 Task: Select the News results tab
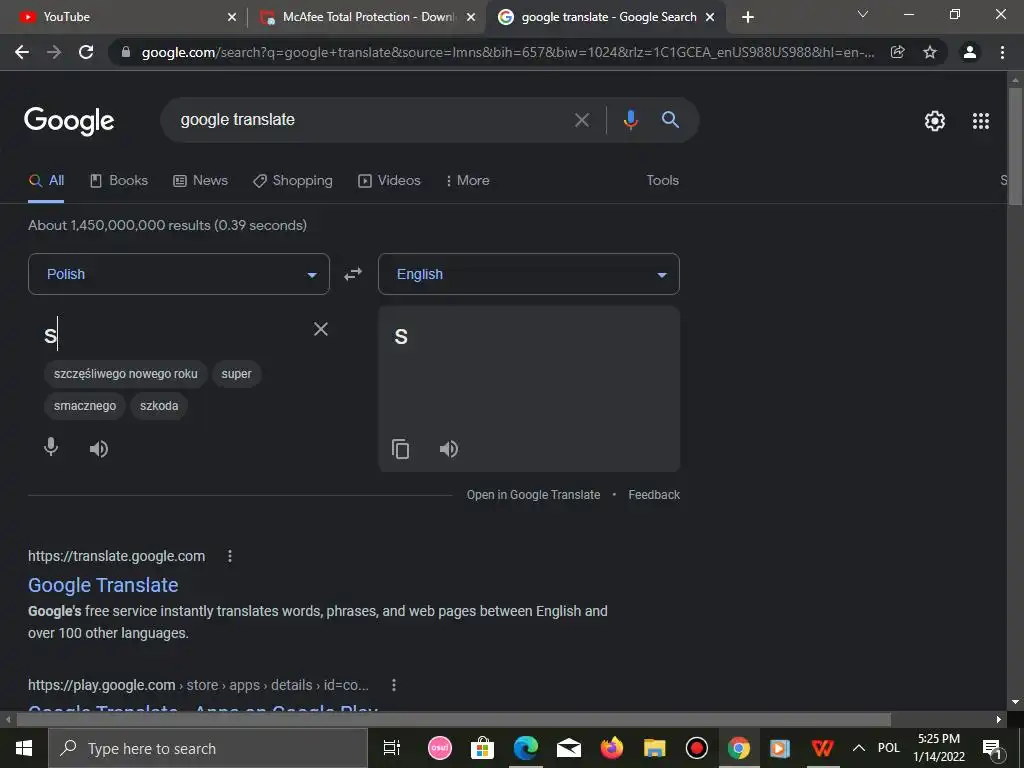(x=200, y=181)
